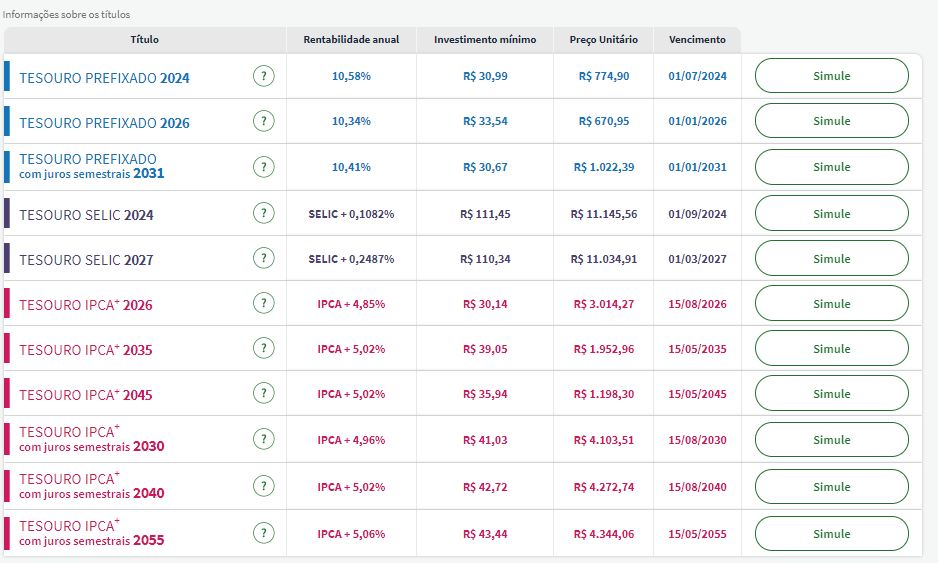This screenshot has height=563, width=938.
Task: Select the 10,58% rentabilidade value
Action: (351, 76)
